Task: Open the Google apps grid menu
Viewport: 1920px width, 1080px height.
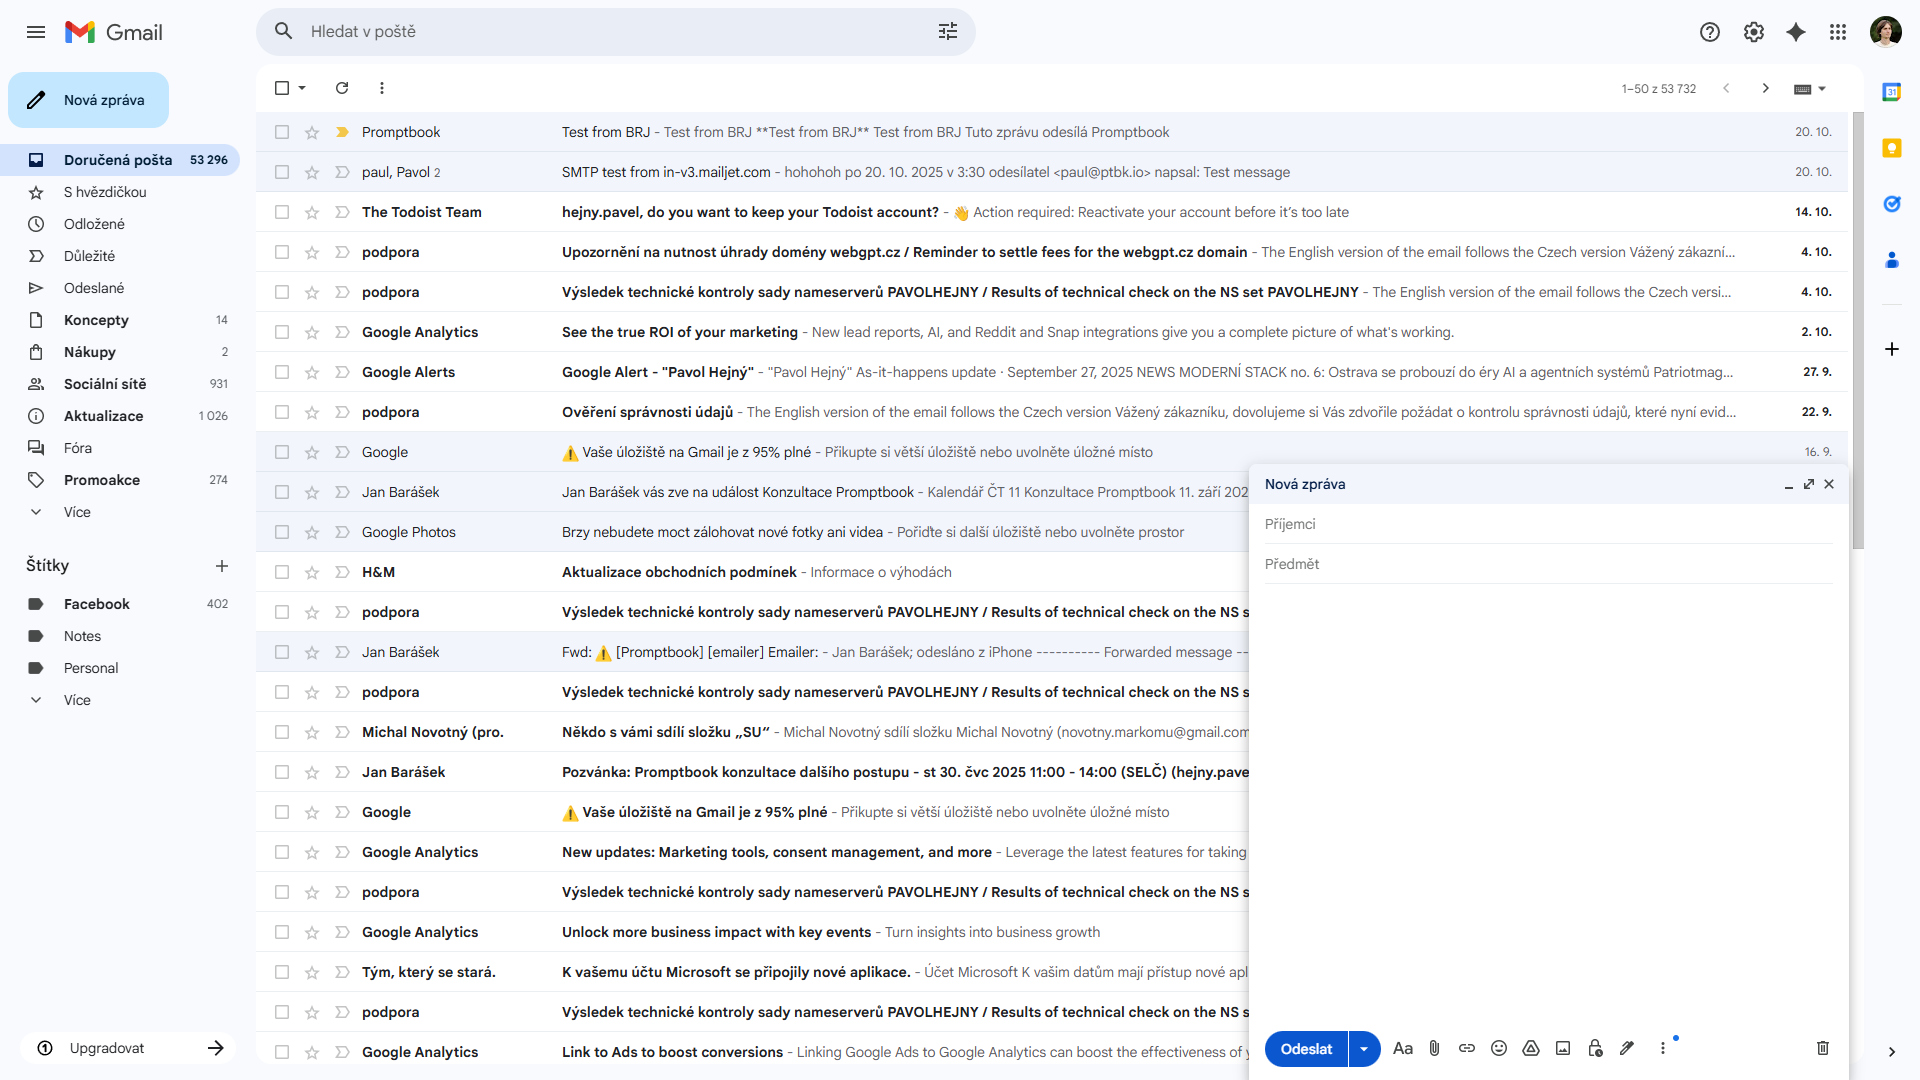Action: point(1838,31)
